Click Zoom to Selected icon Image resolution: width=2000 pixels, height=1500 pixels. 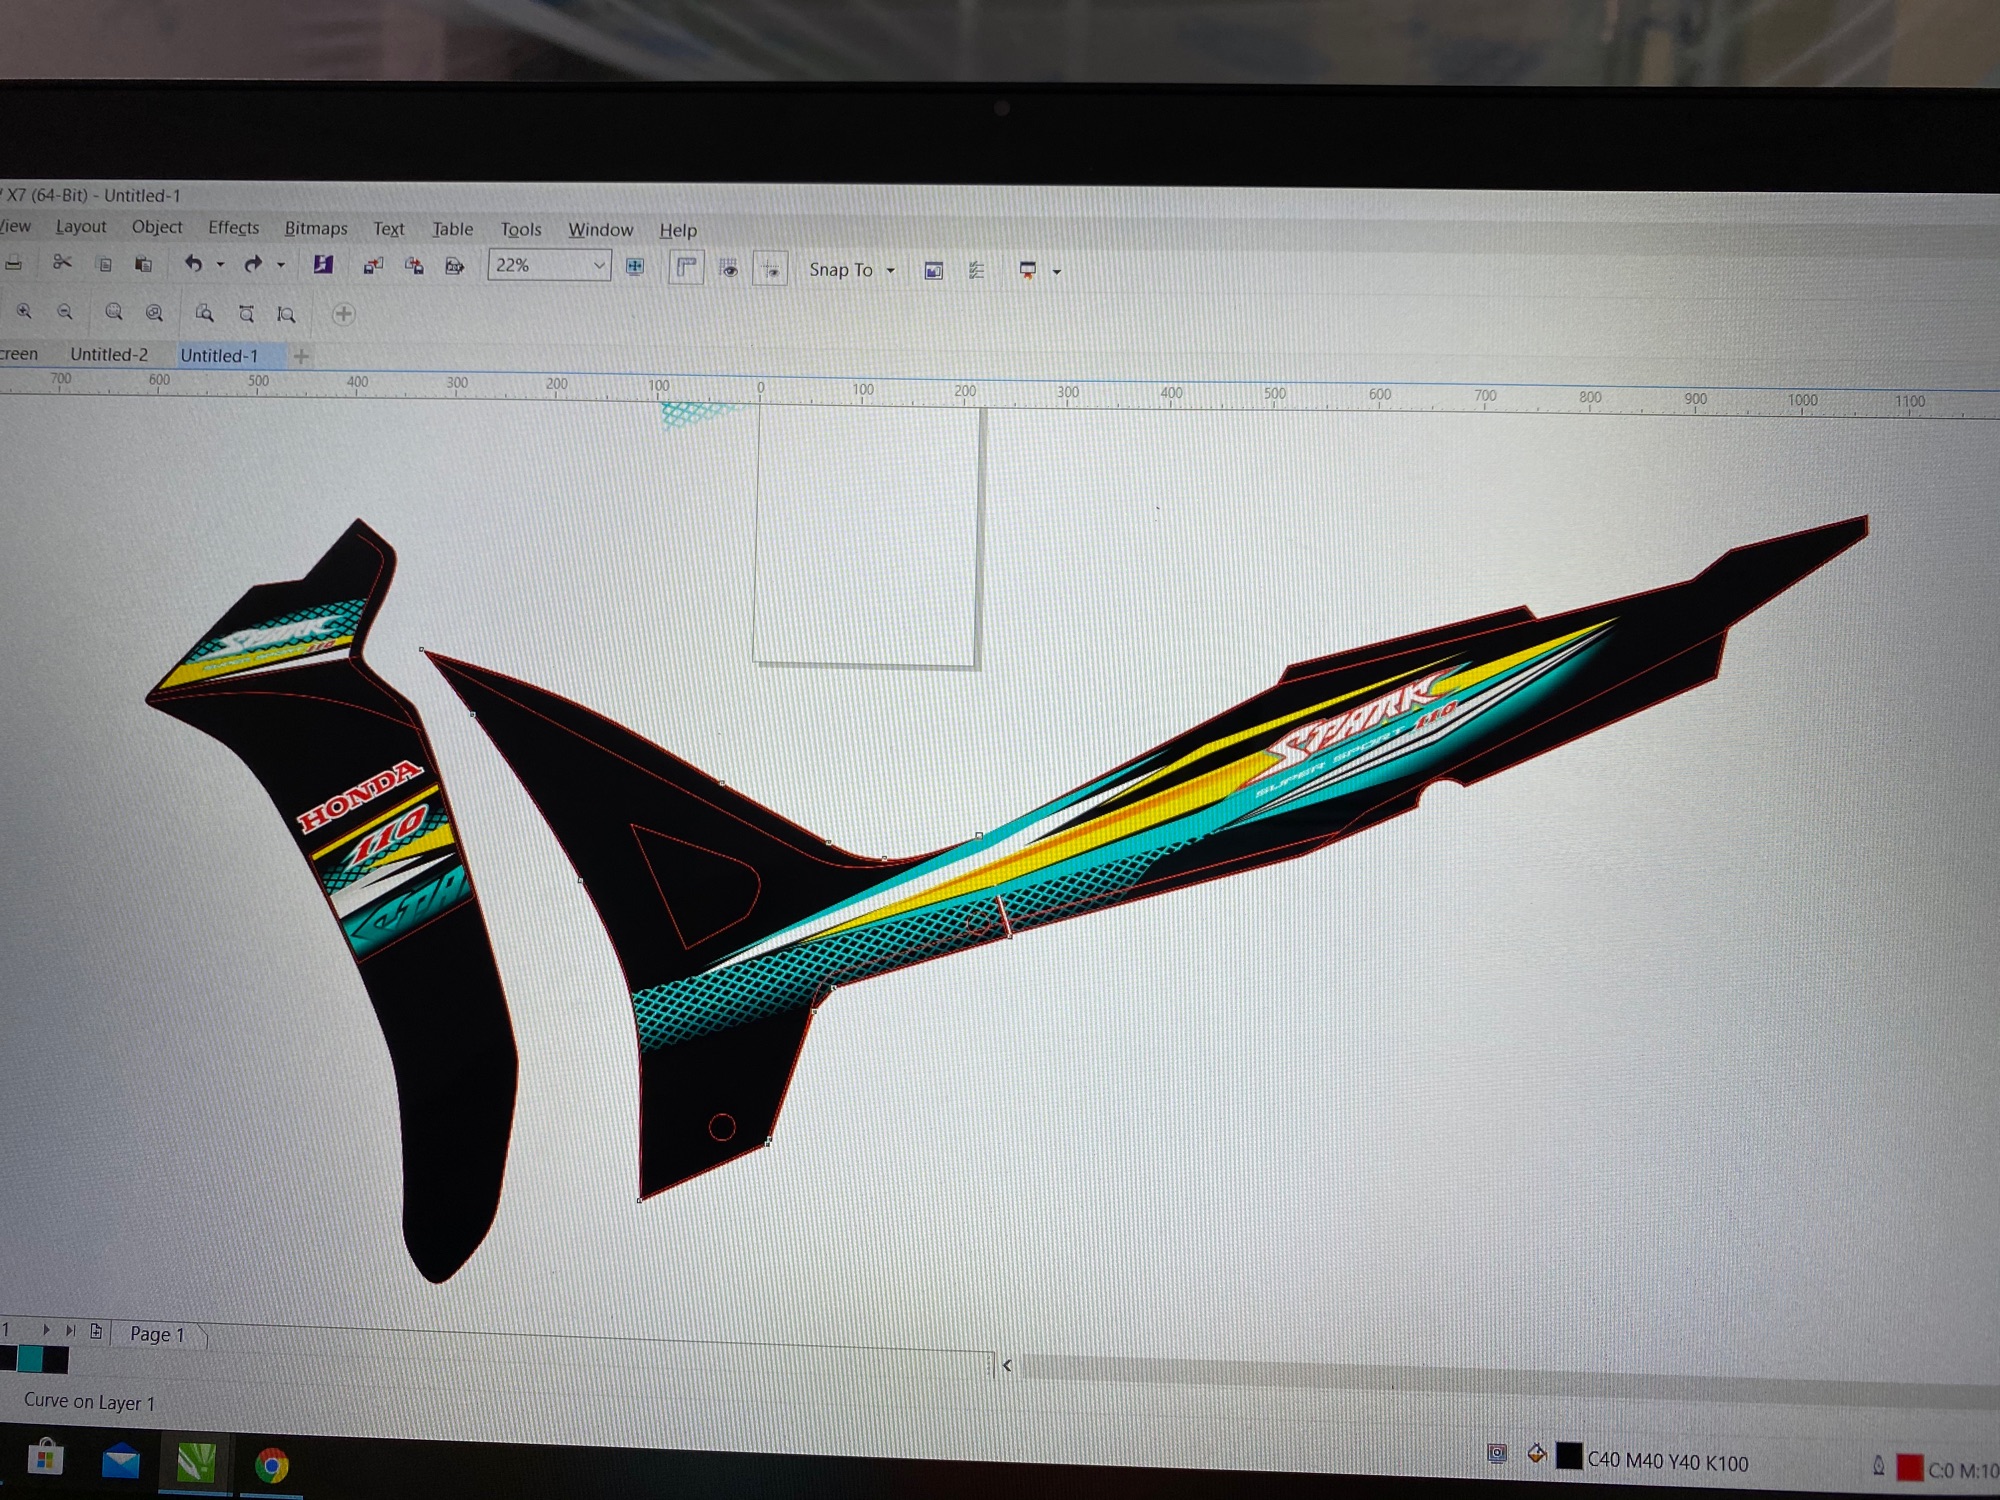[114, 313]
